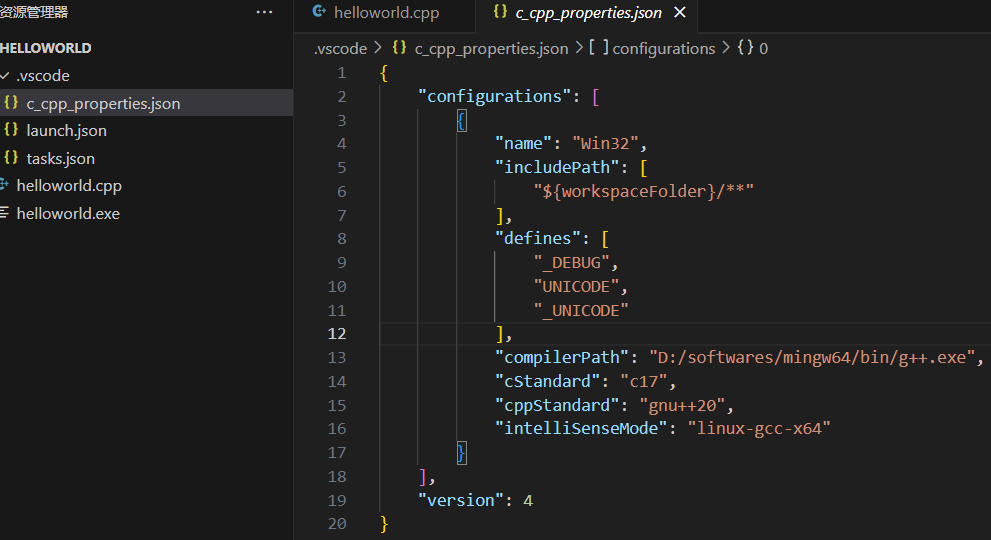Screen dimensions: 991x540
Task: Click line number 13 in the gutter
Action: [x=336, y=357]
